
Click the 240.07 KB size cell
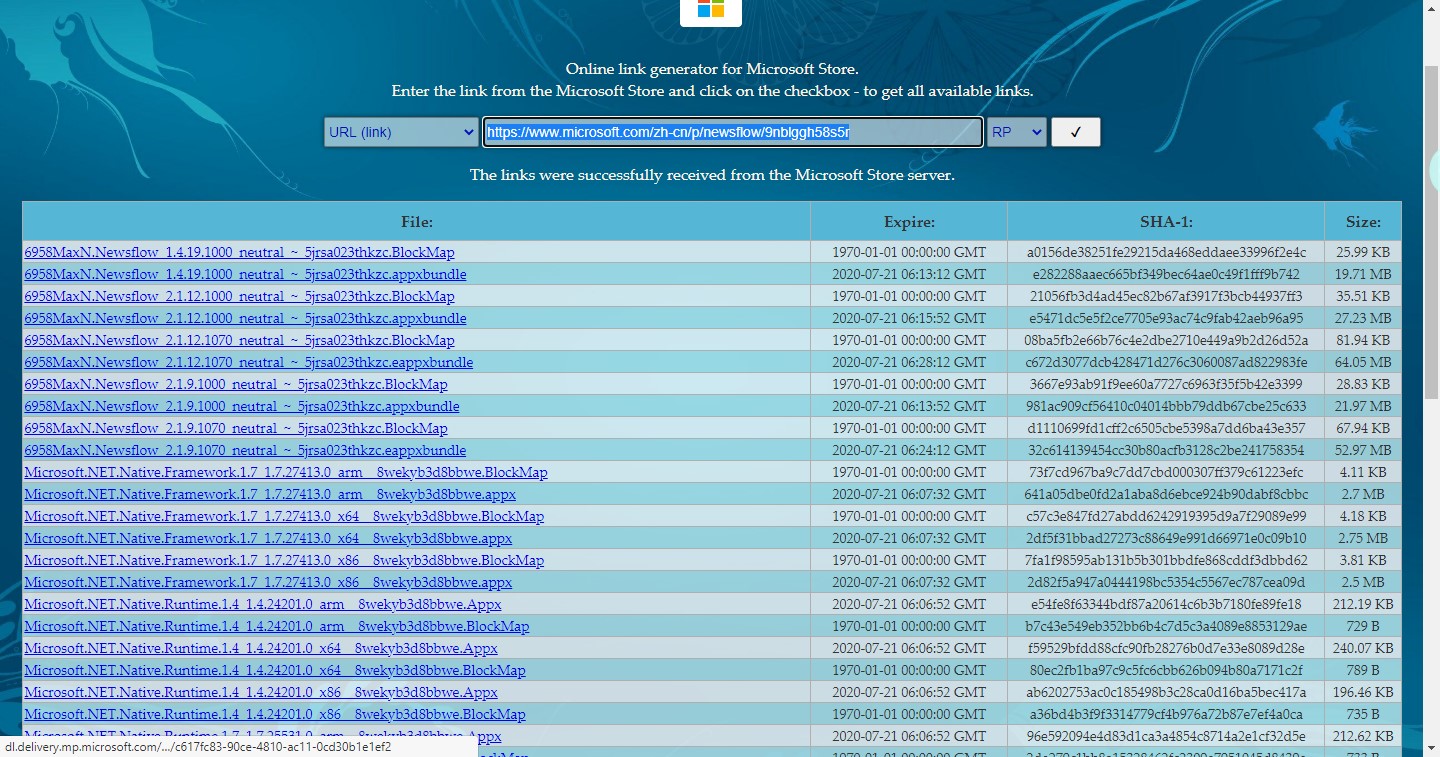pyautogui.click(x=1363, y=648)
